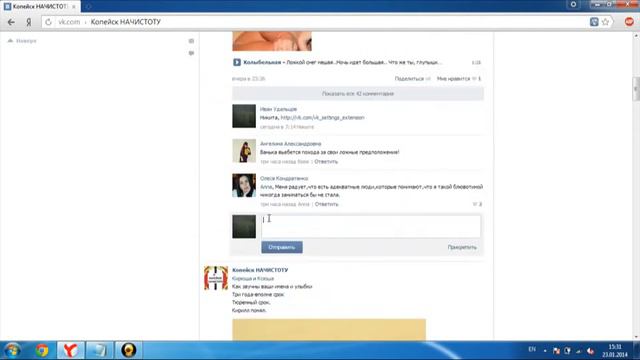Image resolution: width=640 pixels, height=360 pixels.
Task: Open the post timestamp 'вчера в 23:26'
Action: click(249, 79)
